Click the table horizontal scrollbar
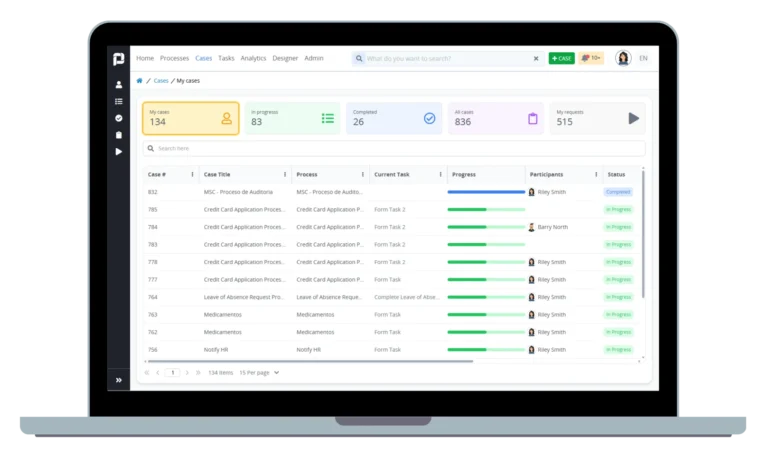Viewport: 768px width, 459px height. coord(310,362)
